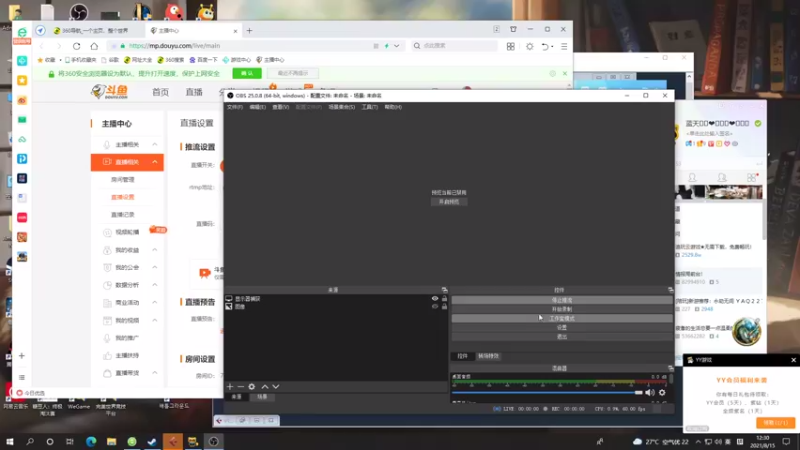Expand 数据分析 section chevron
The image size is (800, 450).
pos(155,285)
